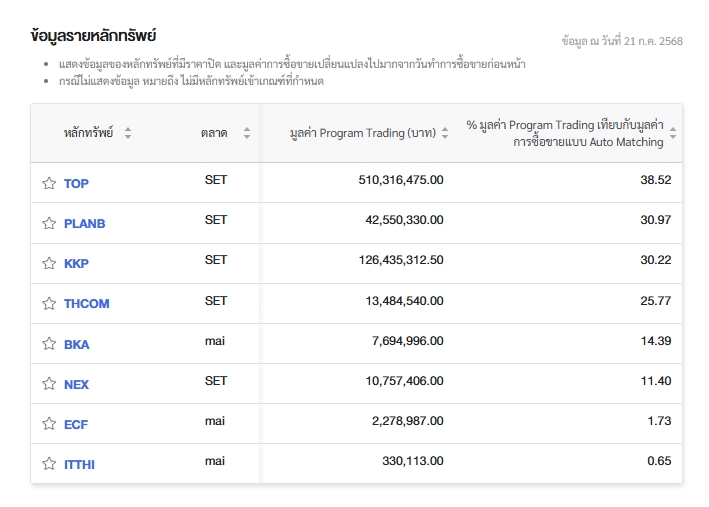Screen dimensions: 709x507
Task: Click the value 10,757,406.00
Action: point(404,381)
